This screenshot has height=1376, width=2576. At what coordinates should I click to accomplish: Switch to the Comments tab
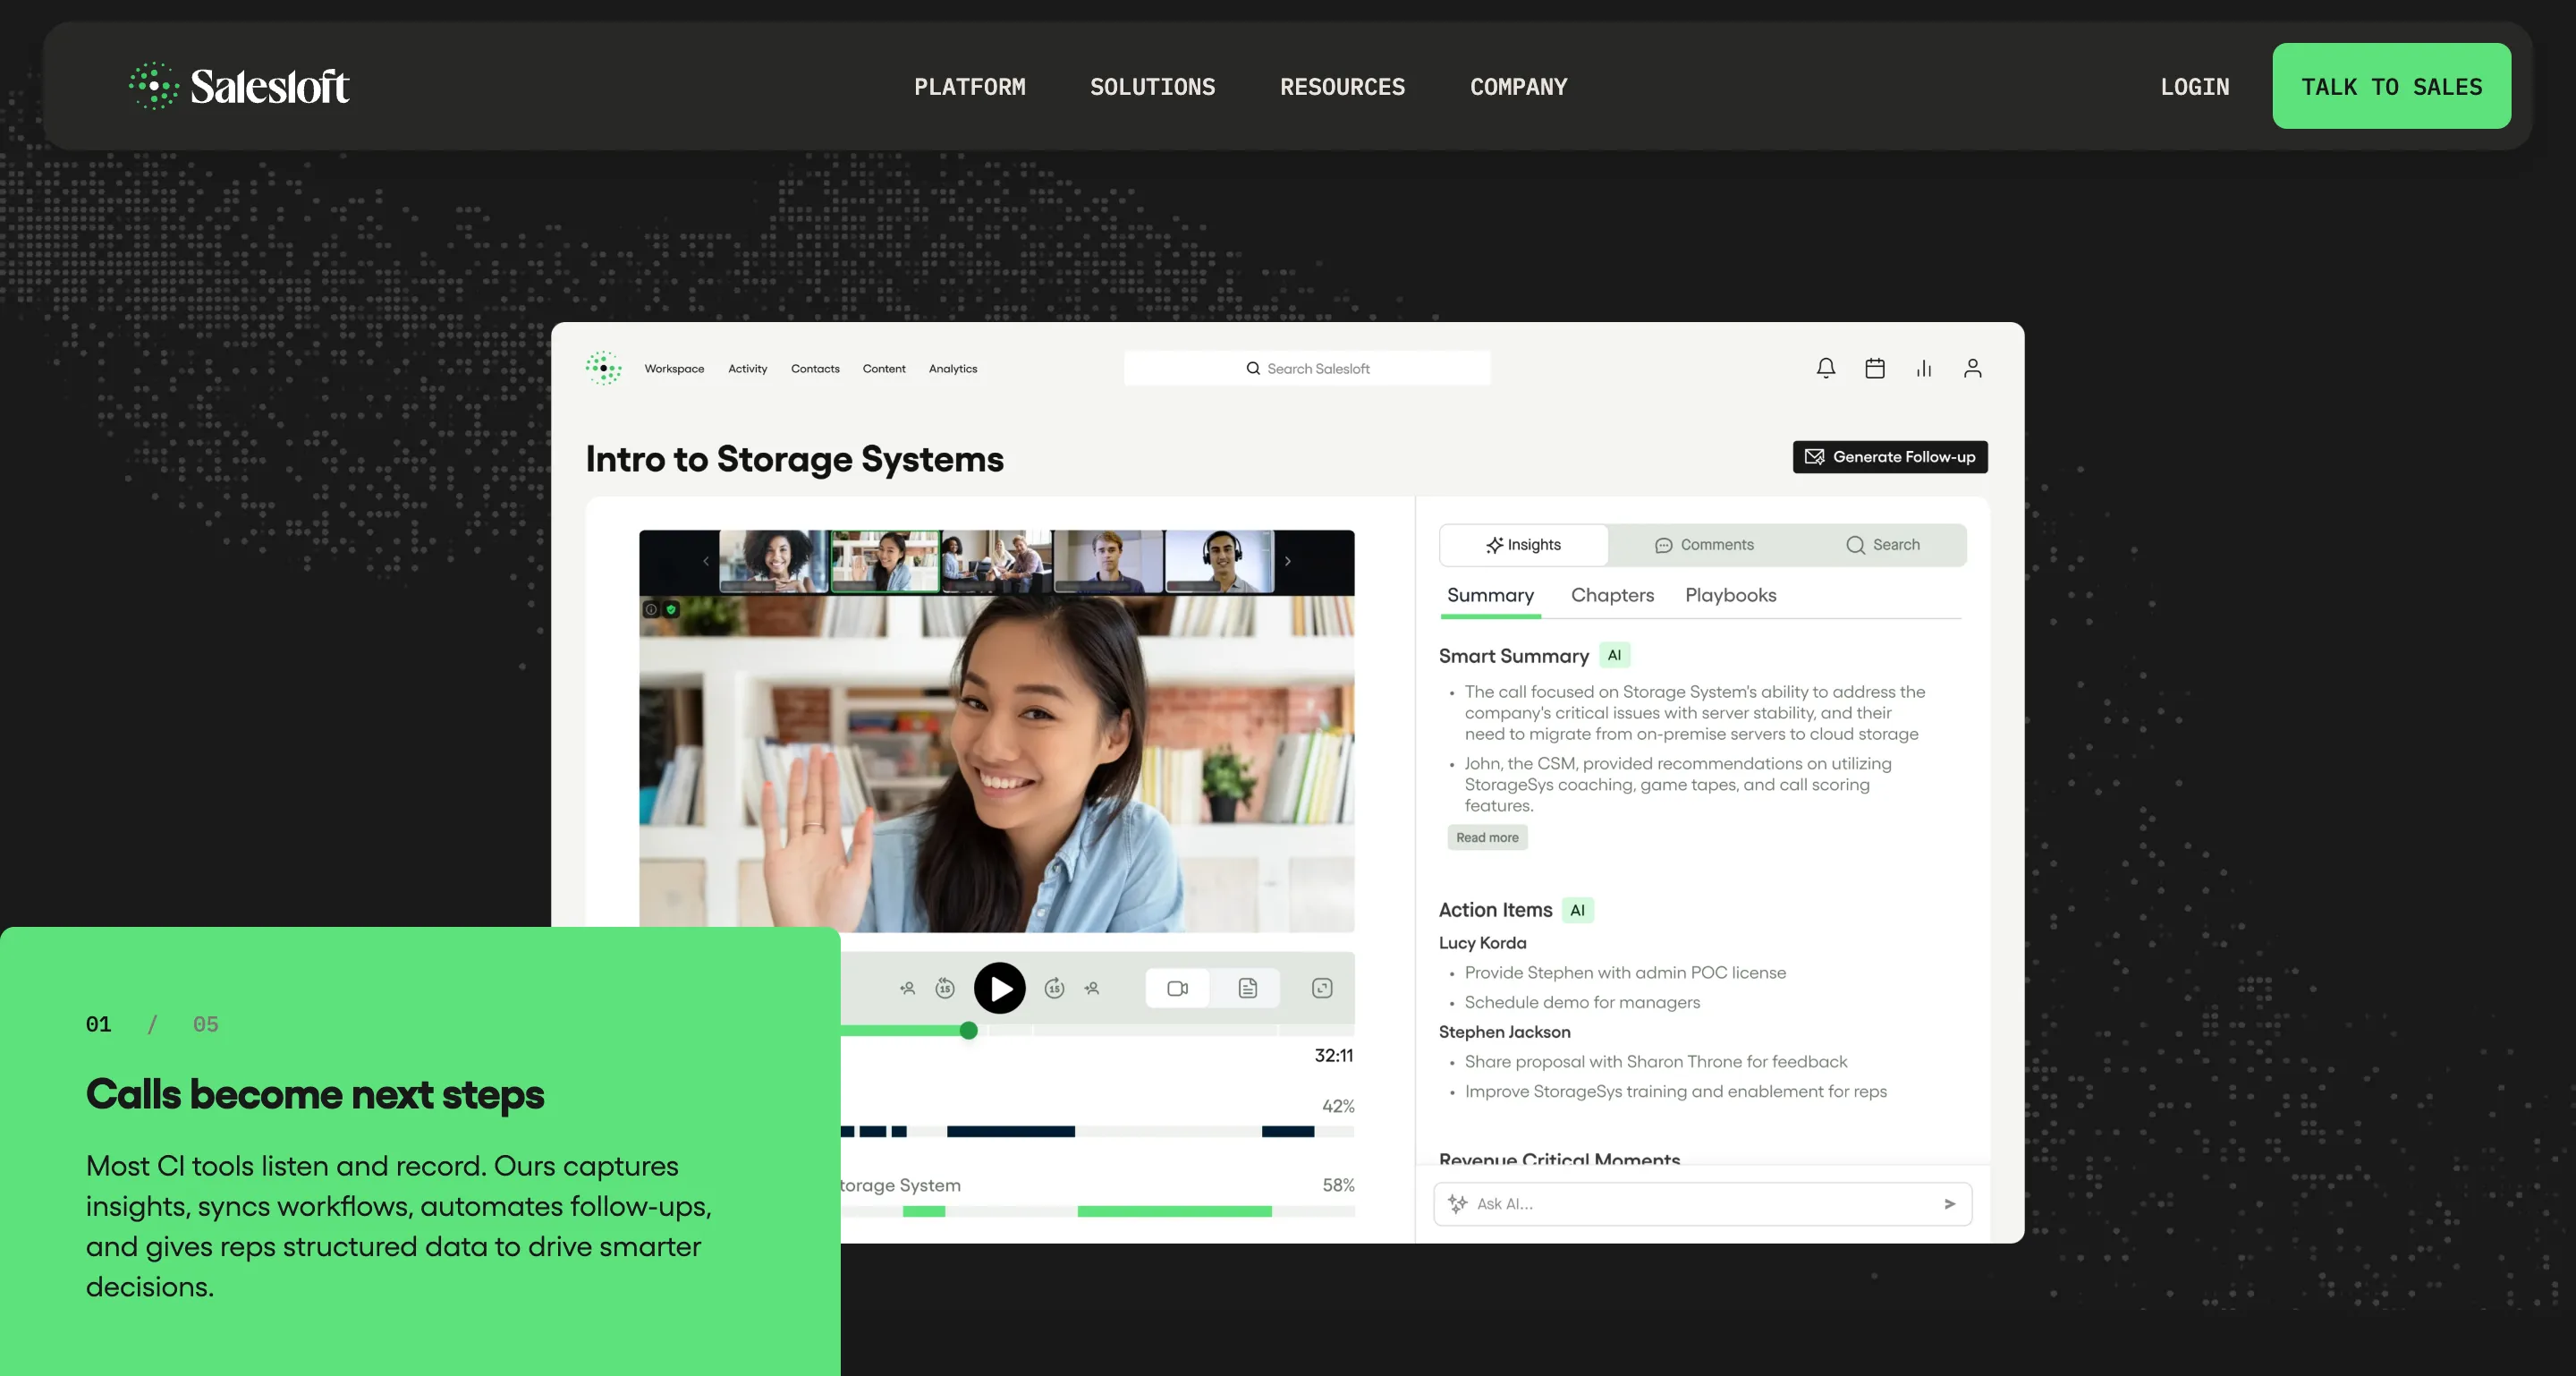[x=1704, y=545]
